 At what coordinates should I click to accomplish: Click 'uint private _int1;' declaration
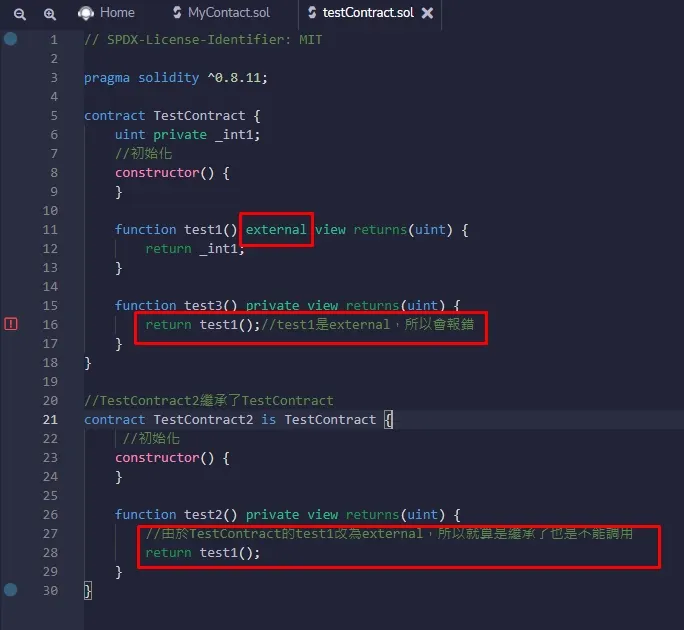click(188, 135)
